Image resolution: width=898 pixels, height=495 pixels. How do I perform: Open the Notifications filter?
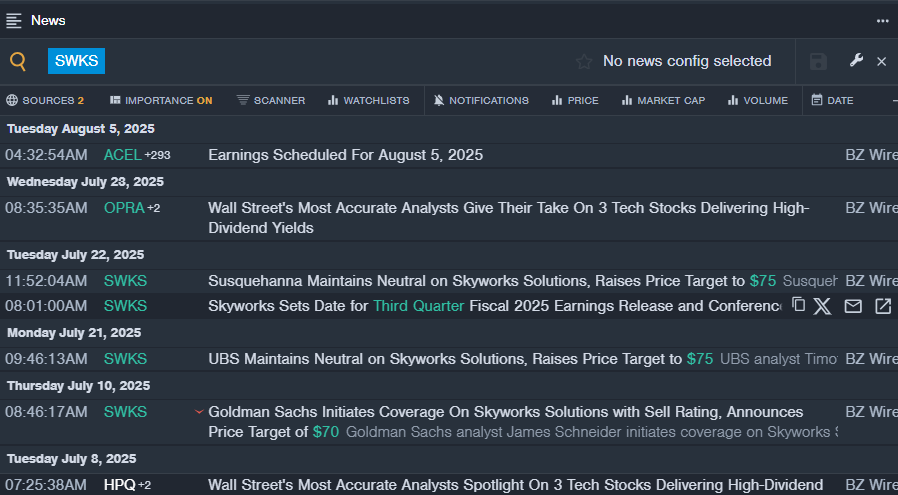481,100
